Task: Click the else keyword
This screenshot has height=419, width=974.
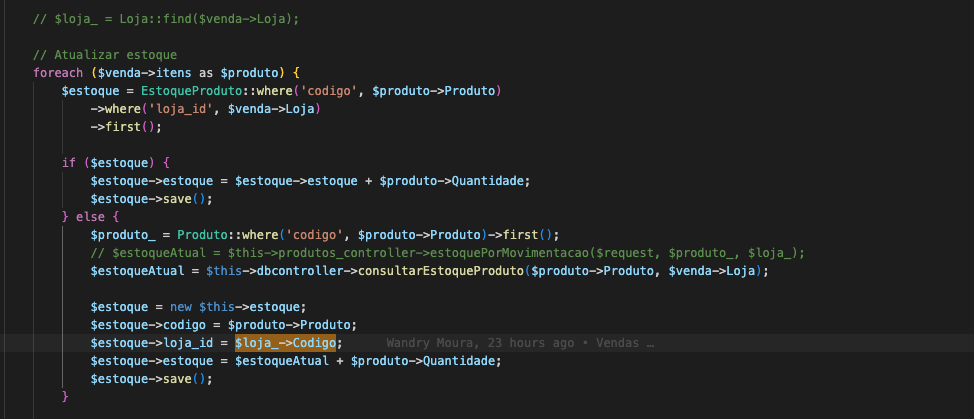Action: 96,216
